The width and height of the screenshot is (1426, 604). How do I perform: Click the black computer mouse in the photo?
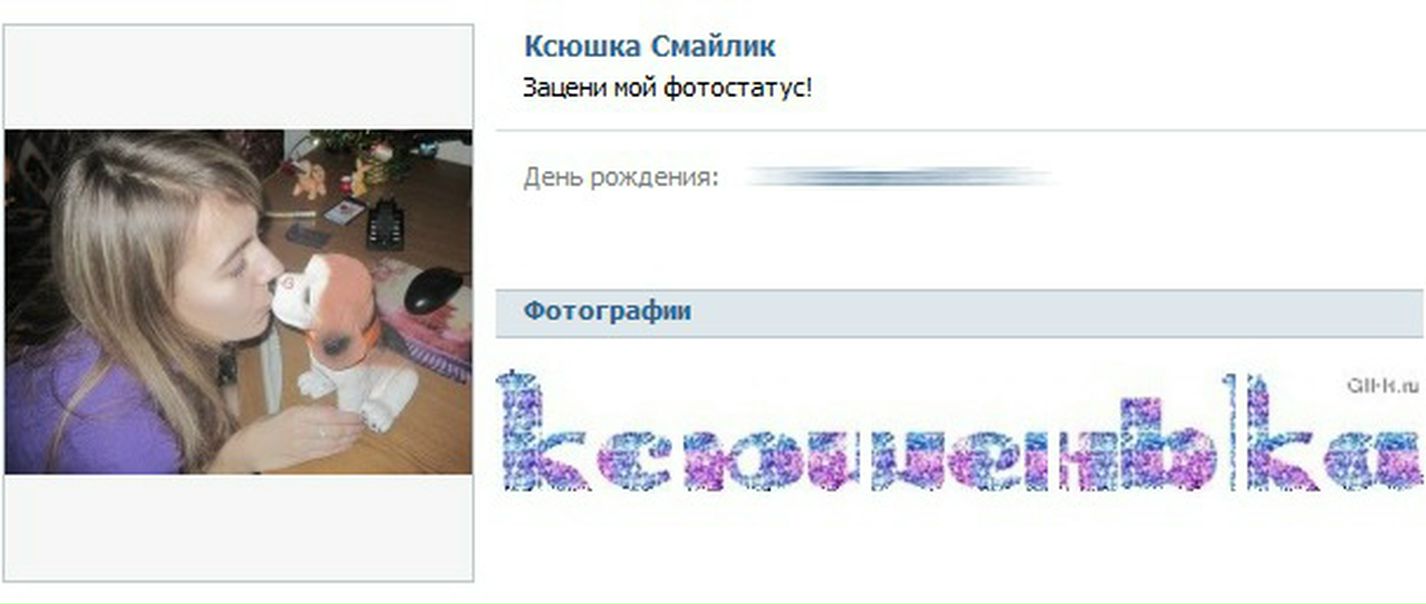[x=433, y=290]
